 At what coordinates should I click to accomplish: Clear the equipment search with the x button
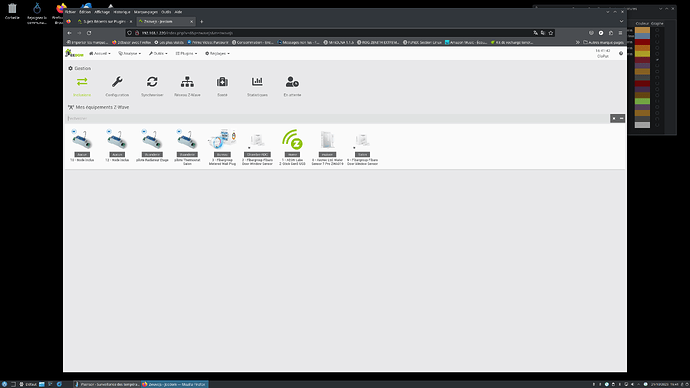click(x=614, y=118)
